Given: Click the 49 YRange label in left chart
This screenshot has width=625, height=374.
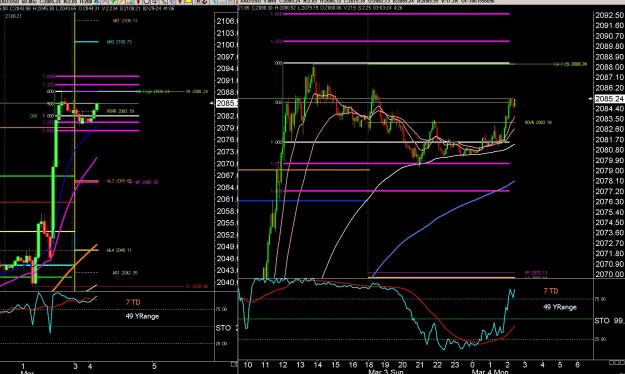Looking at the screenshot, I should click(x=142, y=316).
